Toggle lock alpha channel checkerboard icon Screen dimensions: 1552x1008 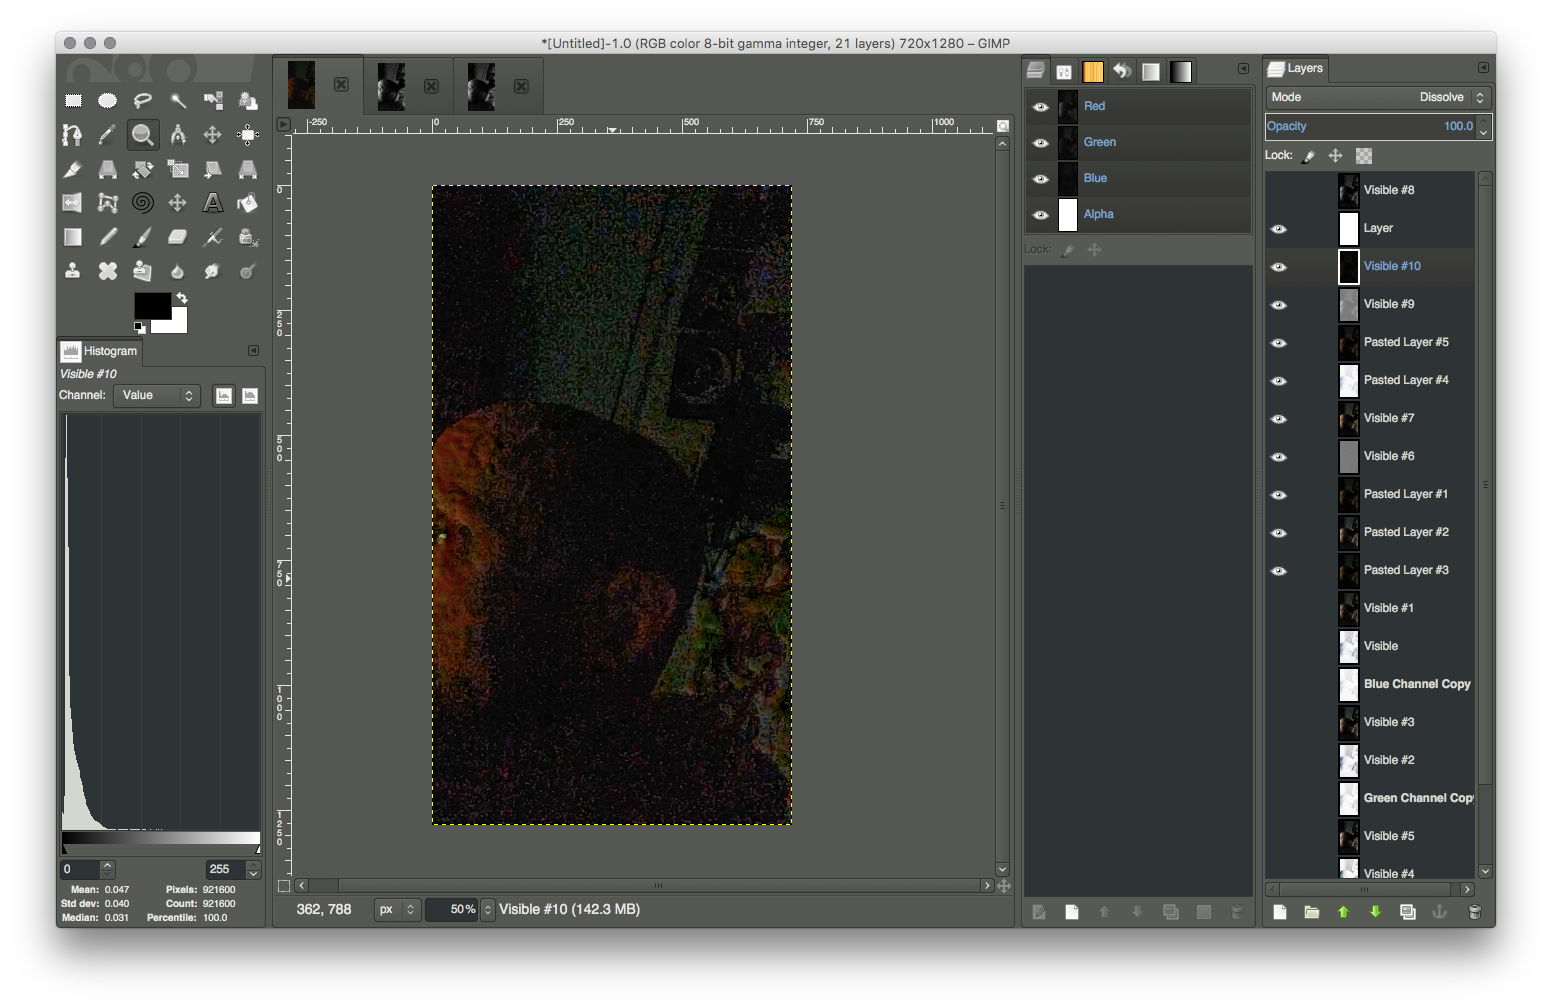coord(1364,156)
